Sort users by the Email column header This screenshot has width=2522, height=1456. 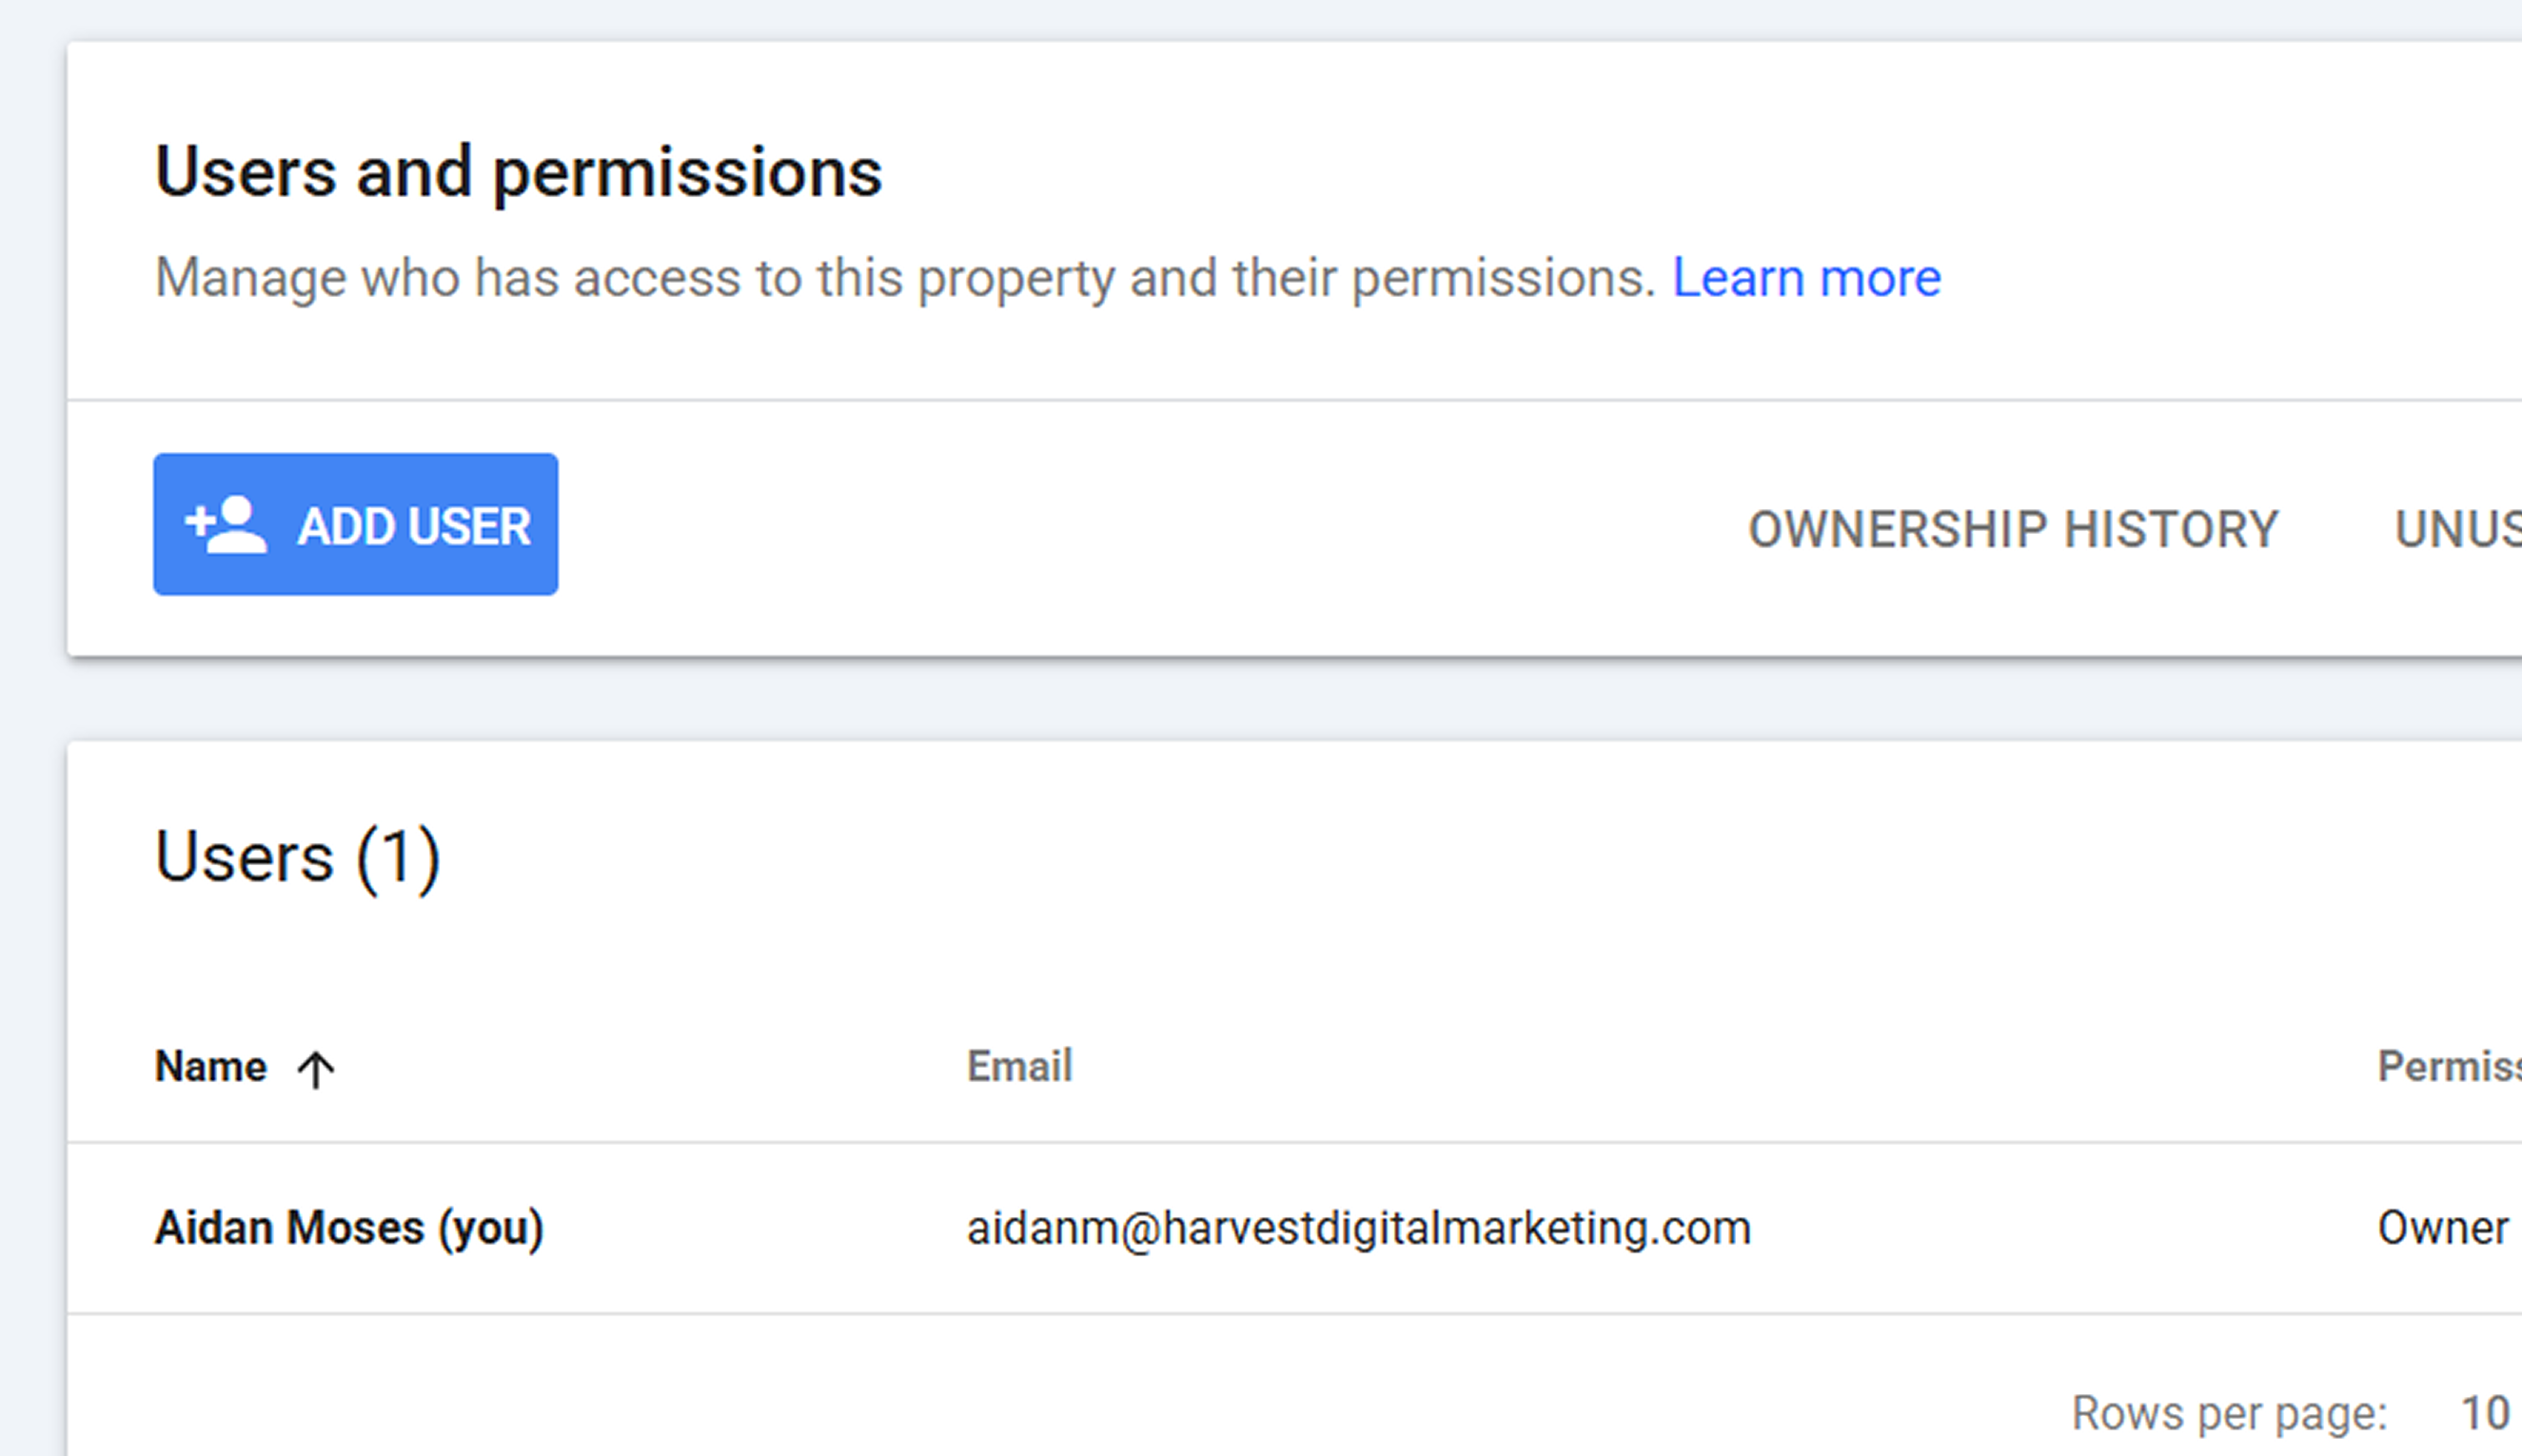(x=1019, y=1066)
